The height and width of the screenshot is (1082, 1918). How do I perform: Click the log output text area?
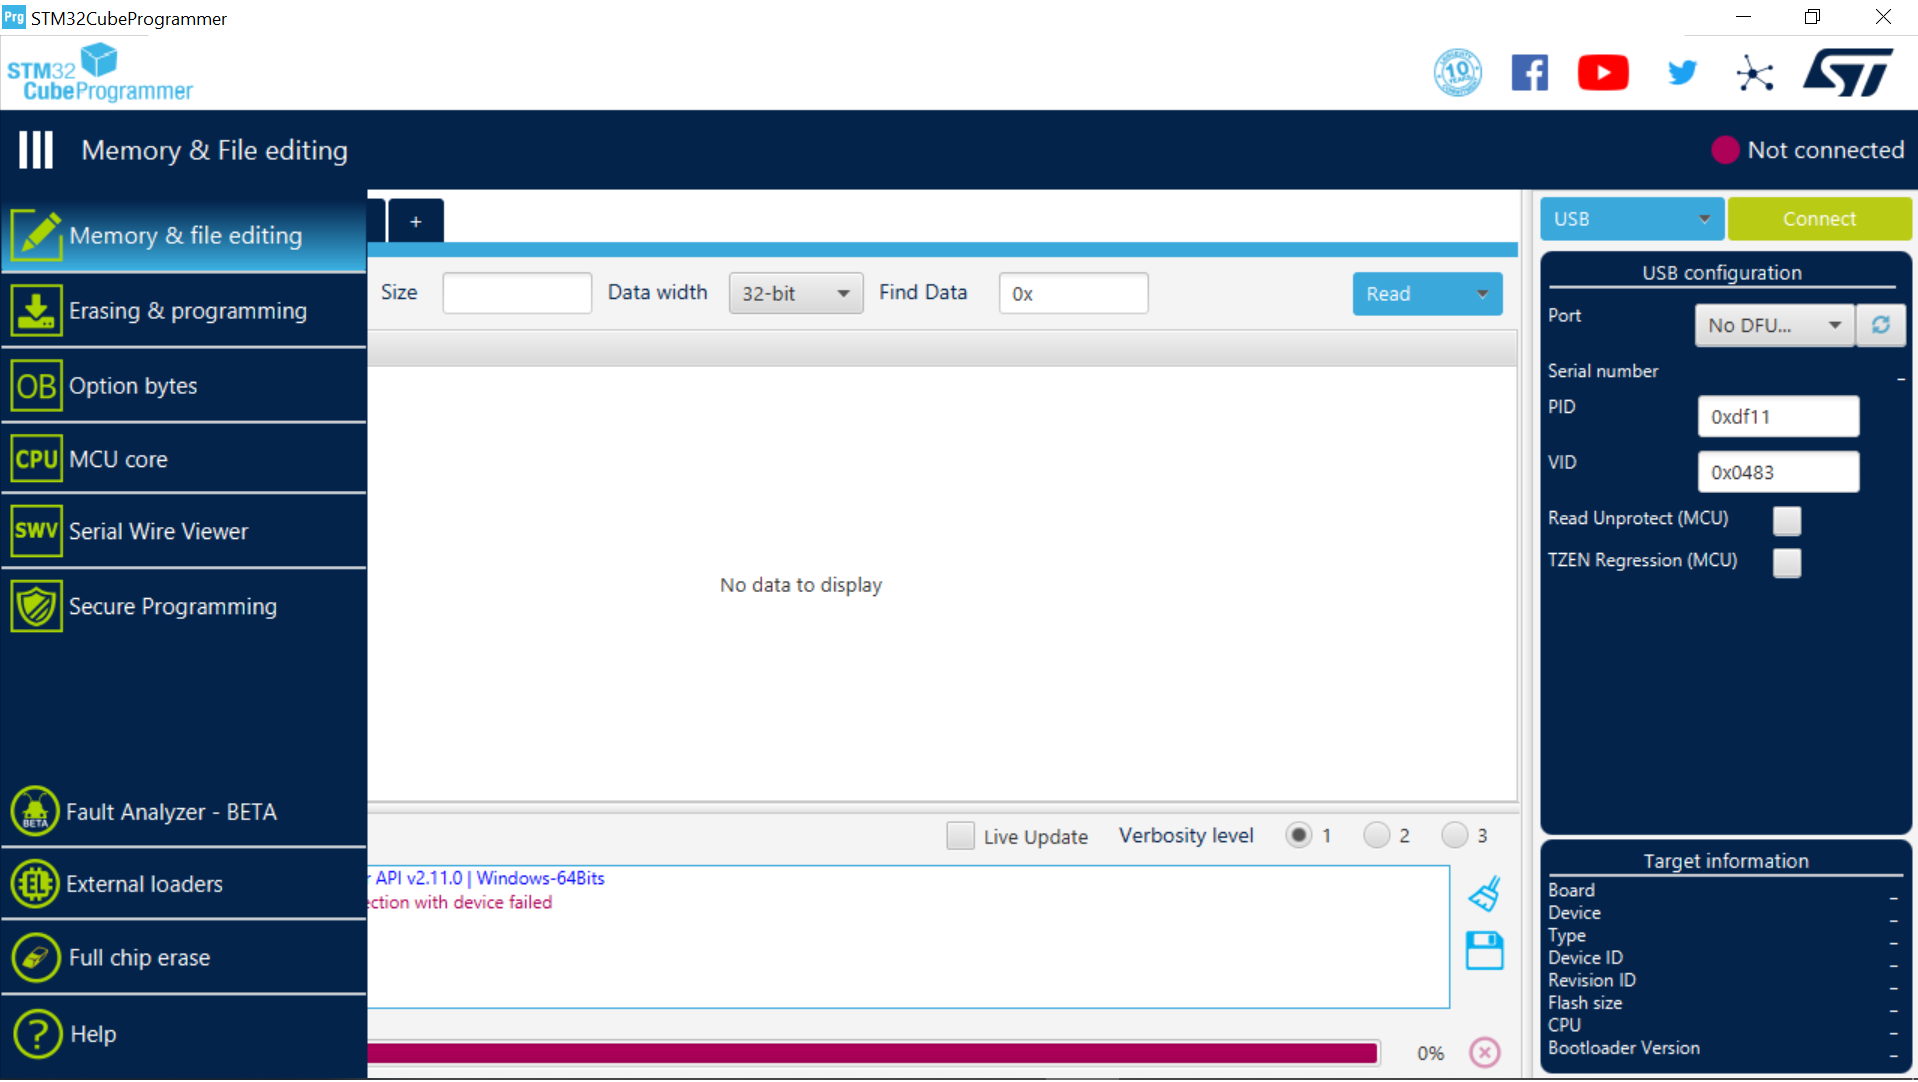(908, 937)
